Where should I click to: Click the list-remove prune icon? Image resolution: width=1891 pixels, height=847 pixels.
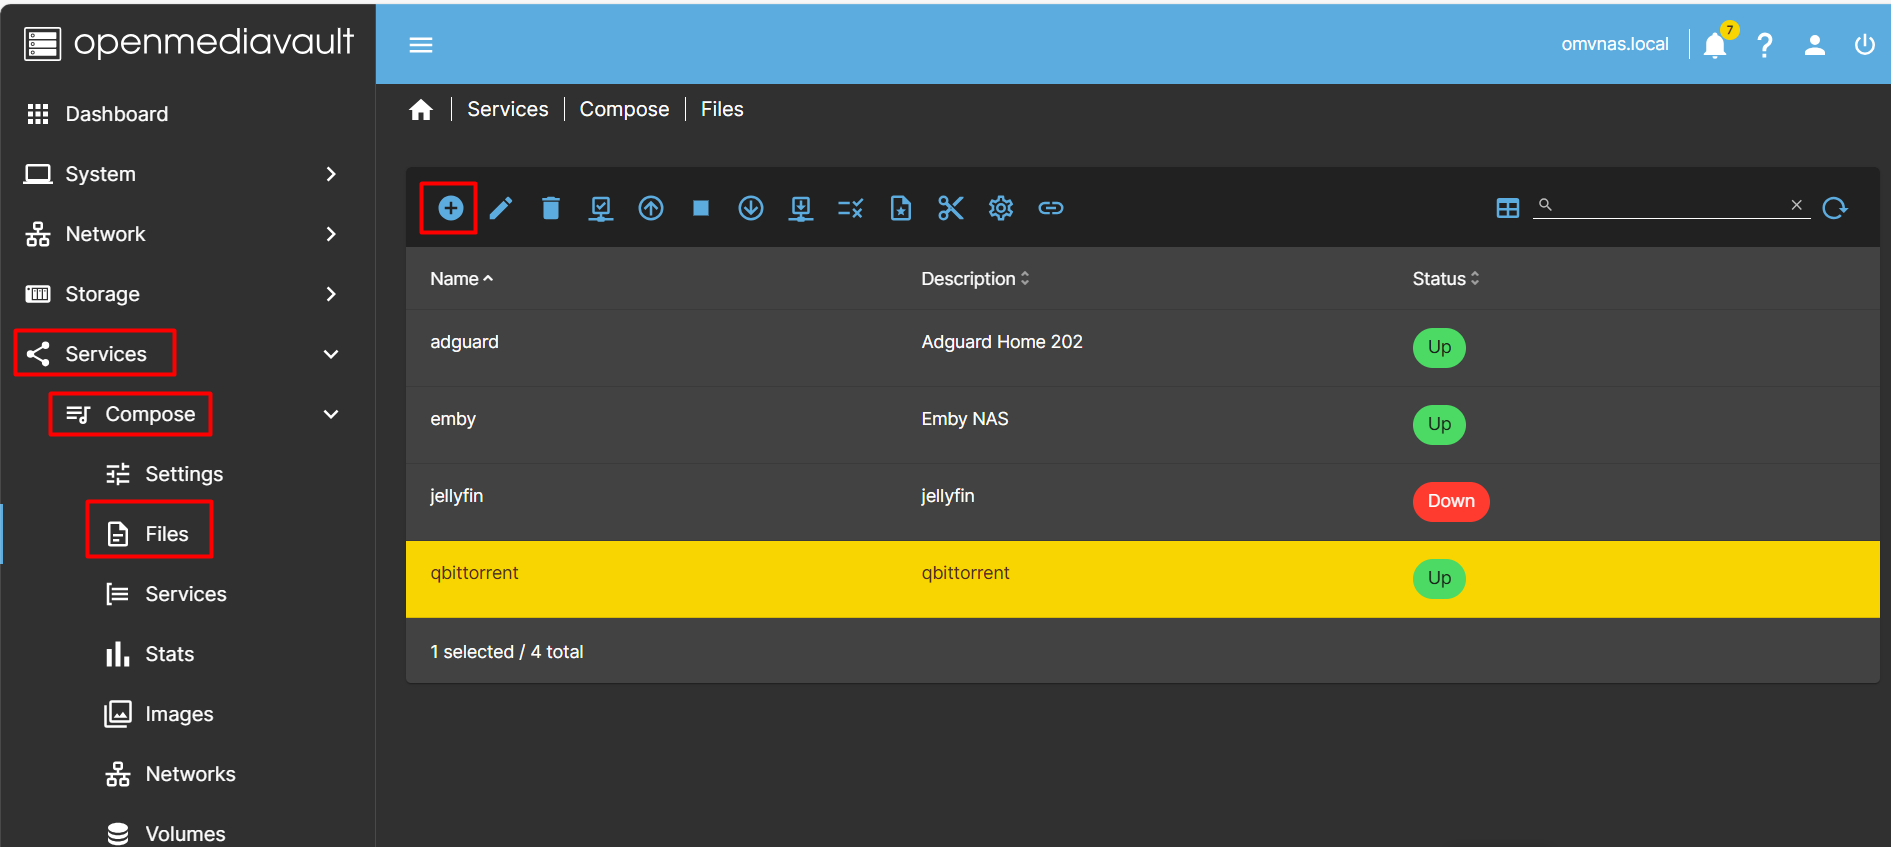point(851,208)
